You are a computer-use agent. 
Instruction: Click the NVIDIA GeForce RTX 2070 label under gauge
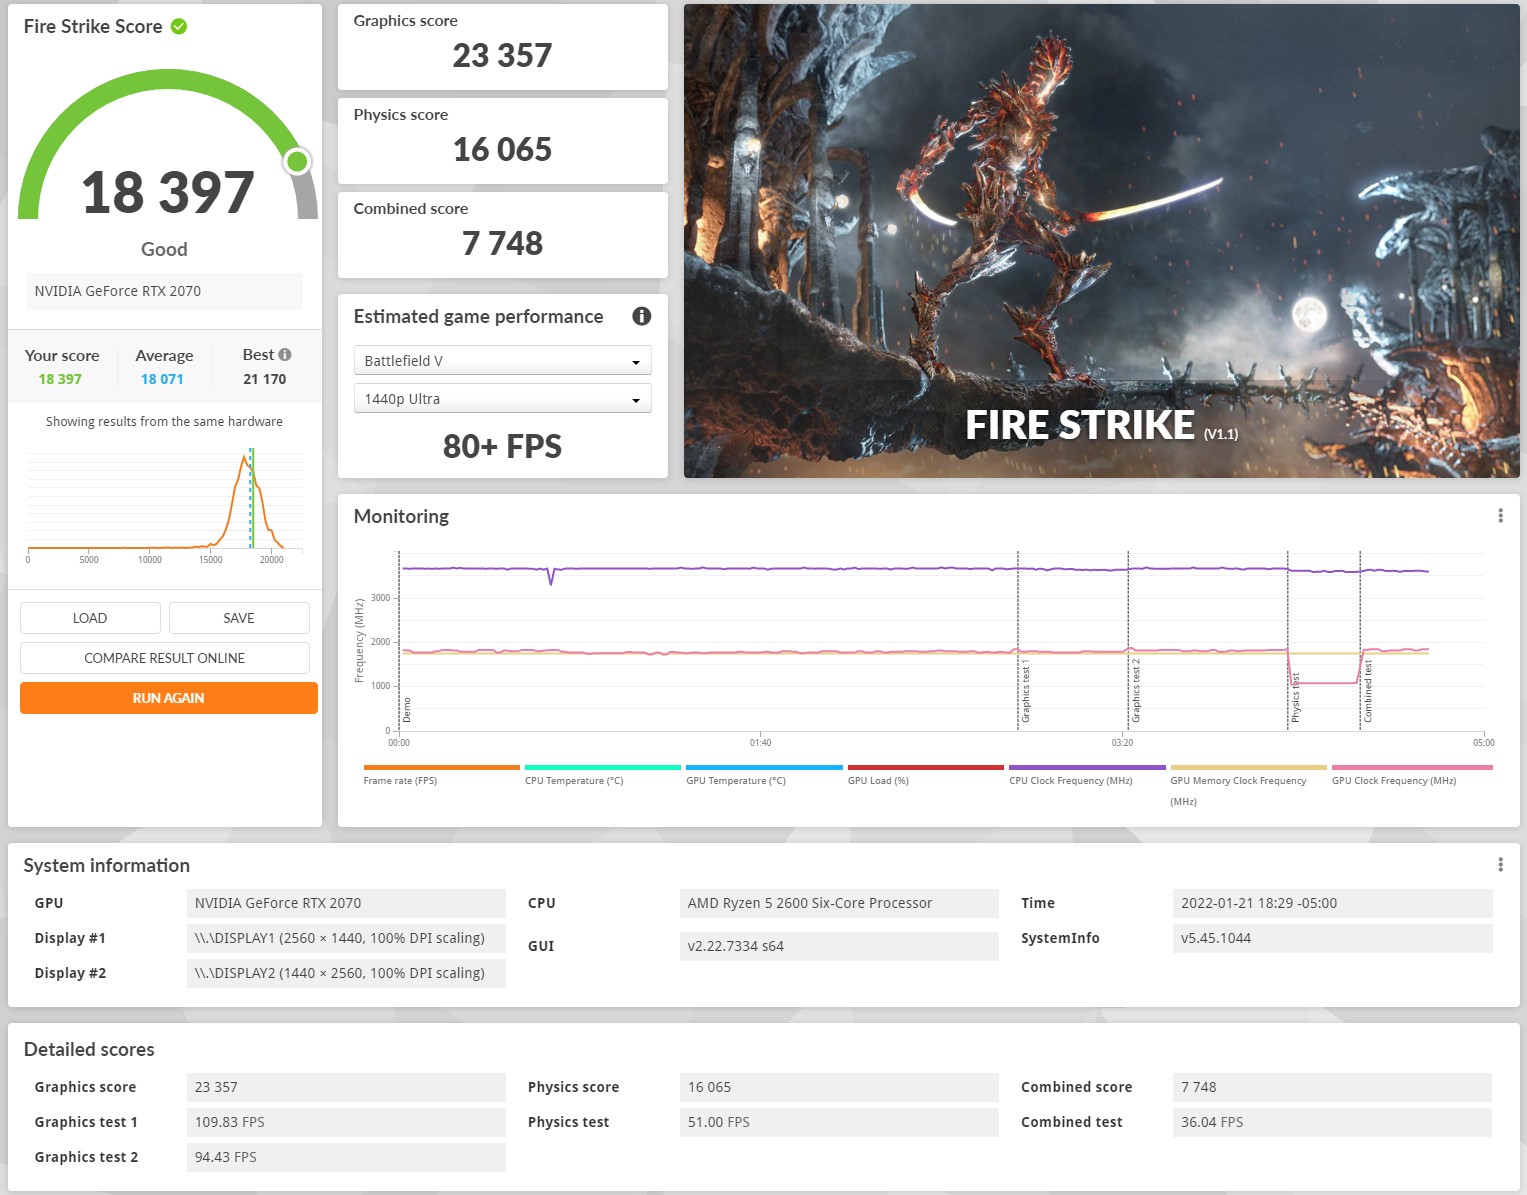(165, 291)
